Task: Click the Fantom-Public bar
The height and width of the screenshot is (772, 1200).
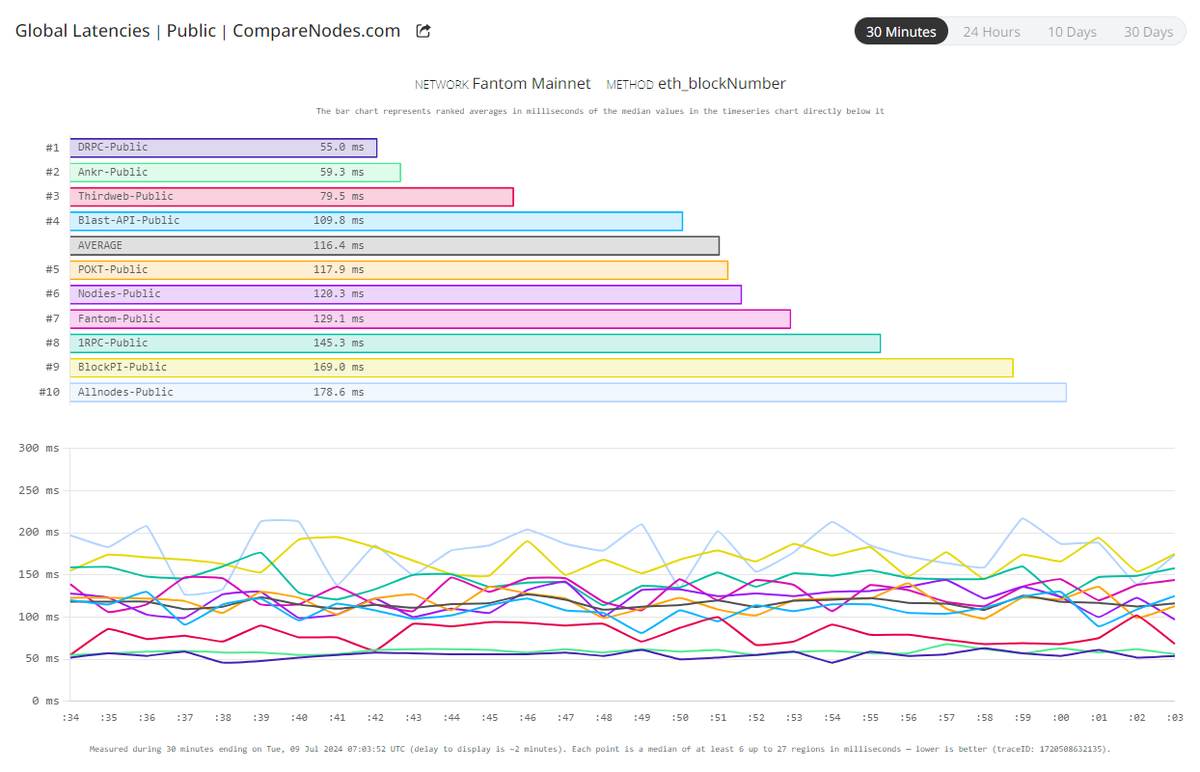Action: pos(430,318)
